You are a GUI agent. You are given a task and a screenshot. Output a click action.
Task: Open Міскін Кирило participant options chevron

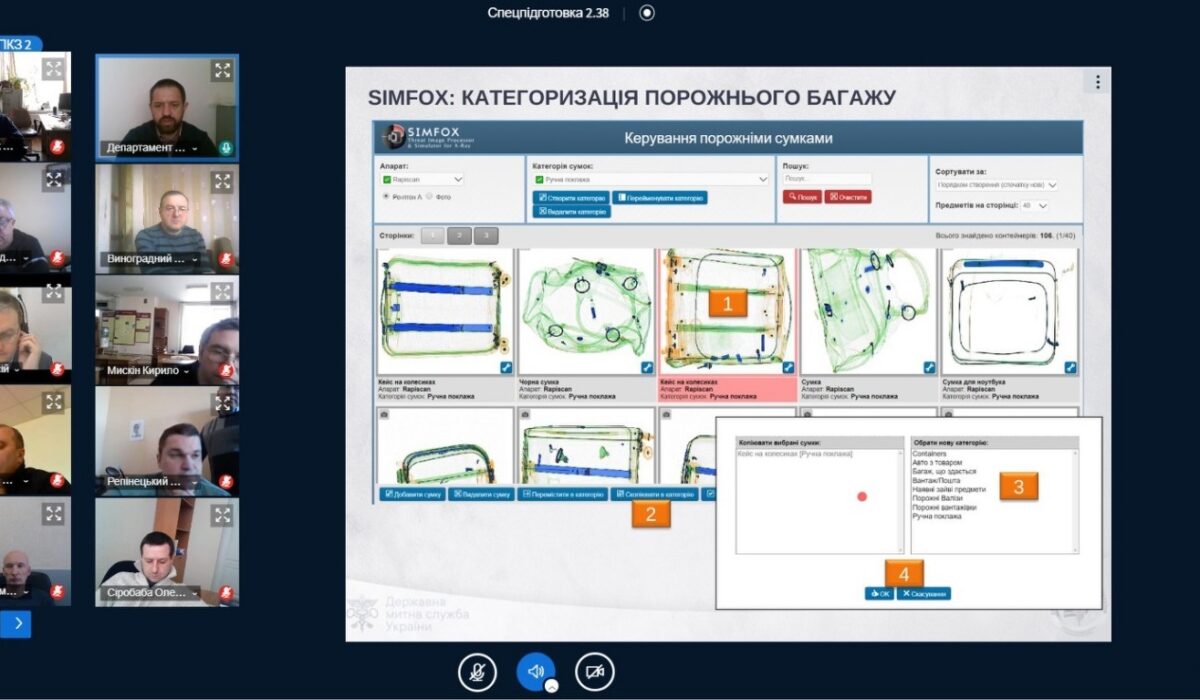[187, 370]
